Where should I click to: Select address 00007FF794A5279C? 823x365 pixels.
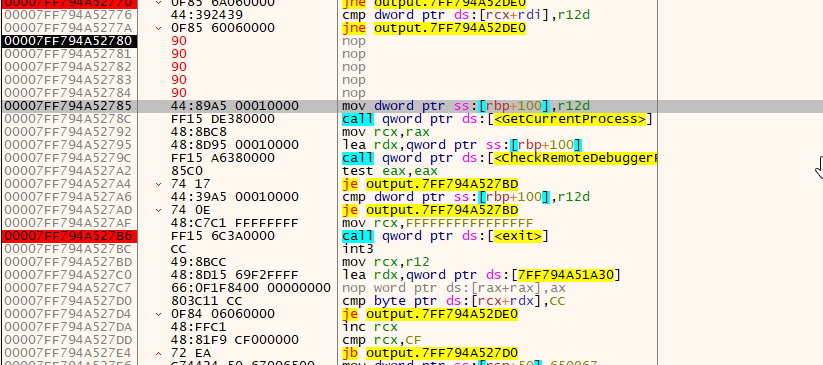click(68, 158)
